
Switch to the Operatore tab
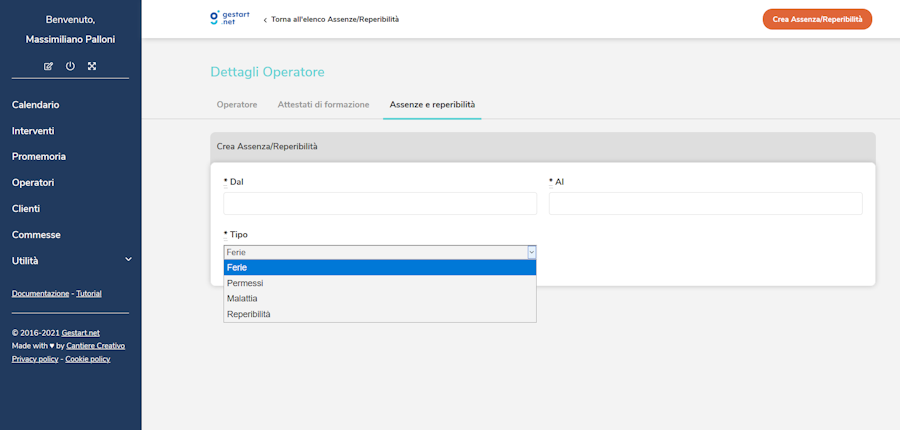point(237,104)
